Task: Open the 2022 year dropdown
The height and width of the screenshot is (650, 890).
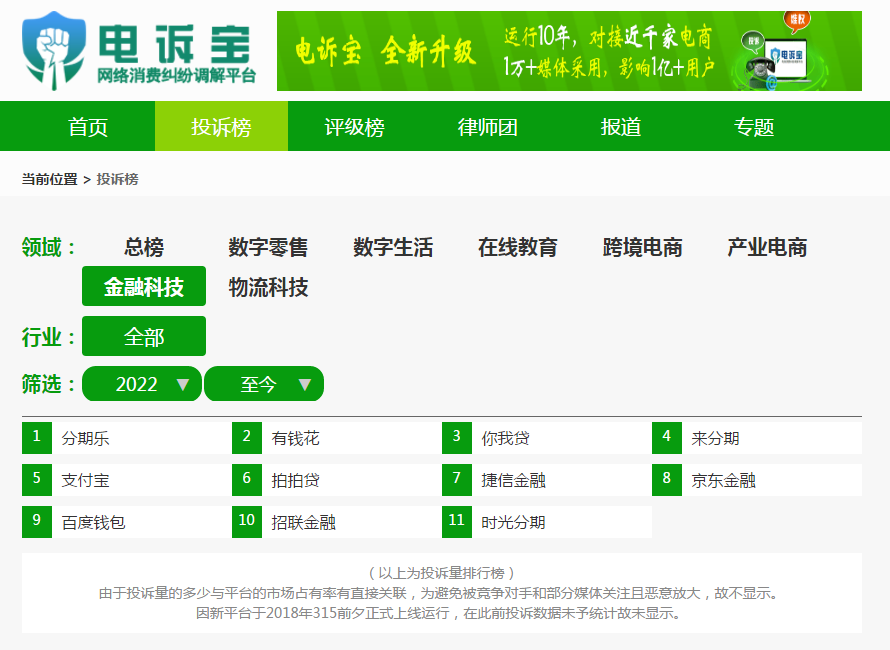Action: tap(142, 384)
